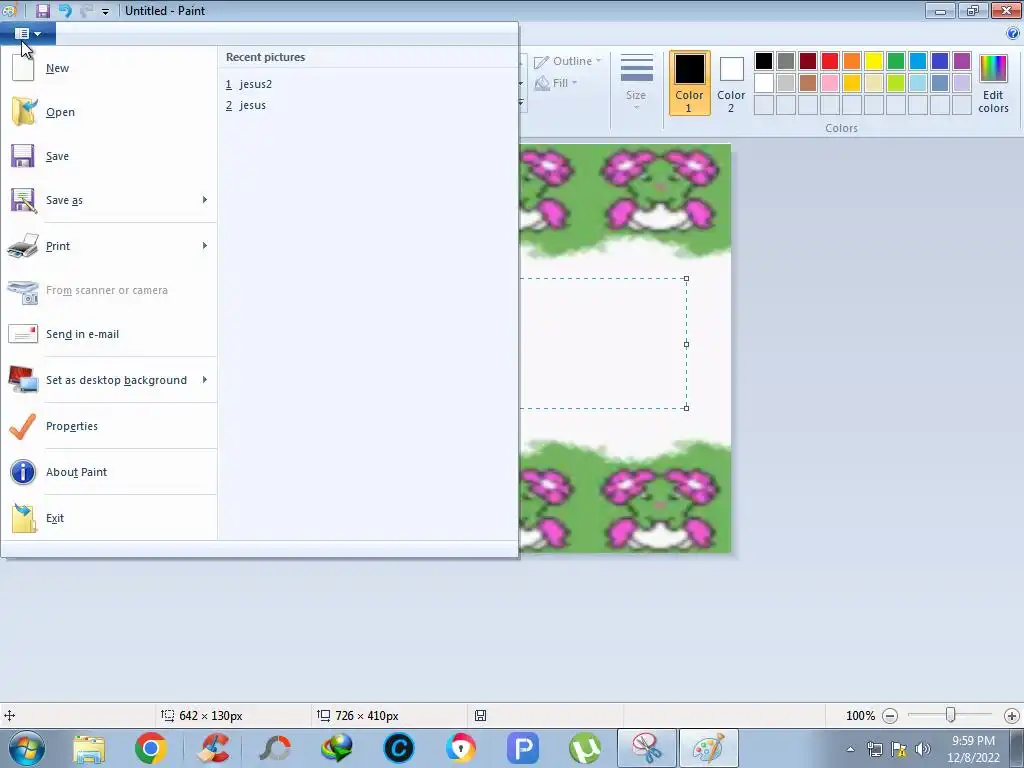The width and height of the screenshot is (1024, 768).
Task: Open Edit colors dialog
Action: tap(993, 83)
